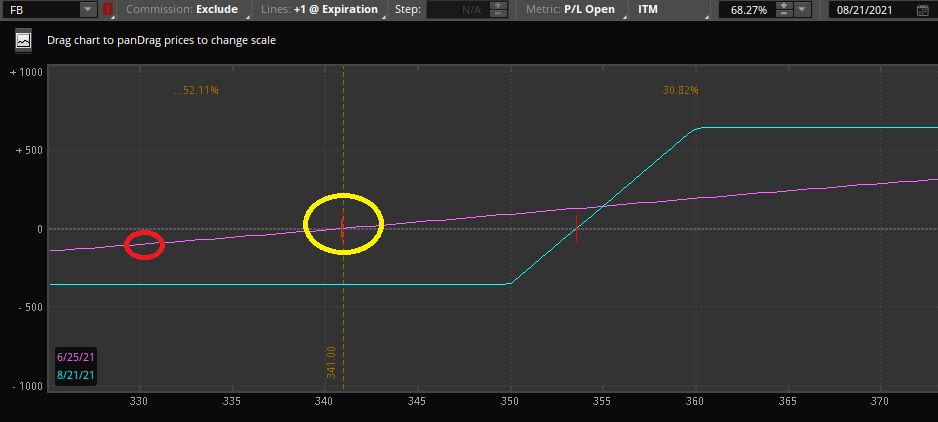Click the -1000 P/L axis label

pyautogui.click(x=28, y=386)
